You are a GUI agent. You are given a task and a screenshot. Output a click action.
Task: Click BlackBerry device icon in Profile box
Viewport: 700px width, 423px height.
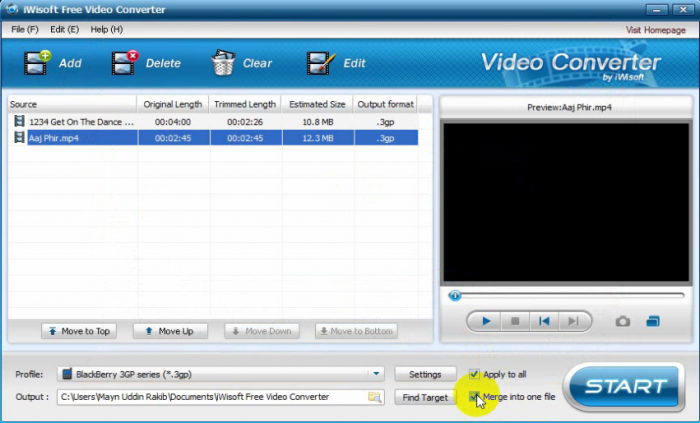pyautogui.click(x=67, y=374)
